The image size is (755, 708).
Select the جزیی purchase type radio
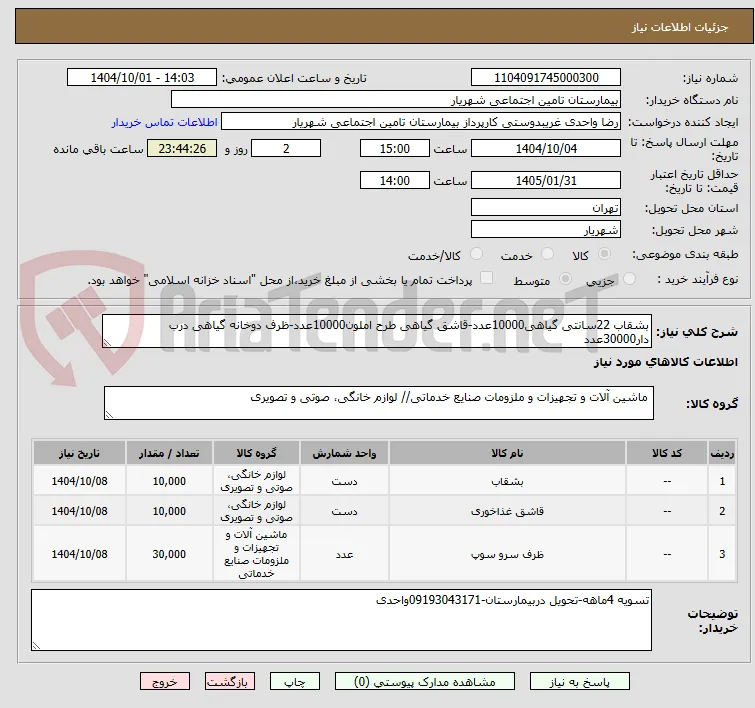click(x=629, y=278)
